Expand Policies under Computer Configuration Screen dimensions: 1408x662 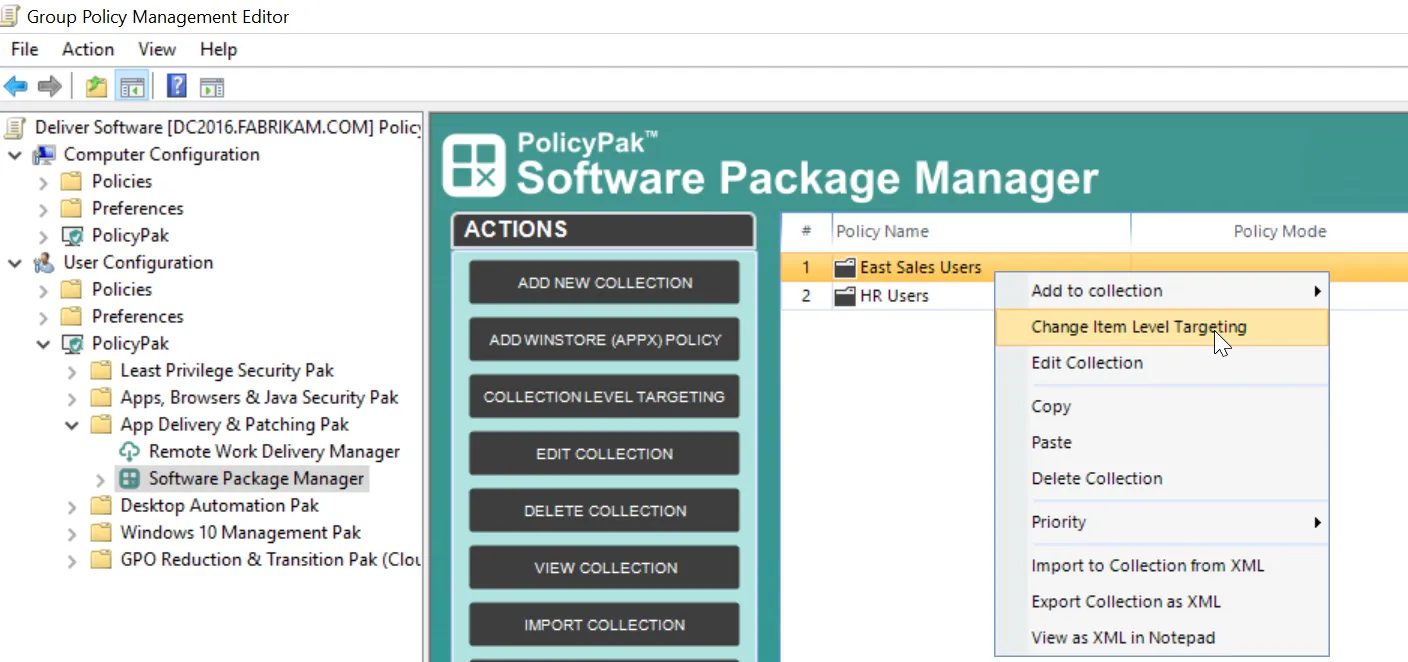click(43, 182)
